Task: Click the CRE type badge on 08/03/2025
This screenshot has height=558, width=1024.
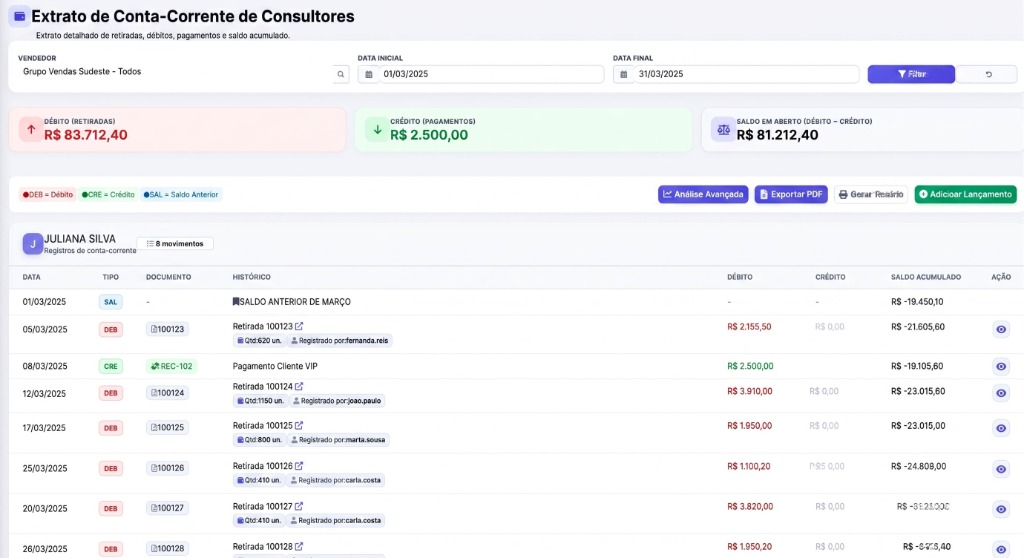Action: pos(110,367)
